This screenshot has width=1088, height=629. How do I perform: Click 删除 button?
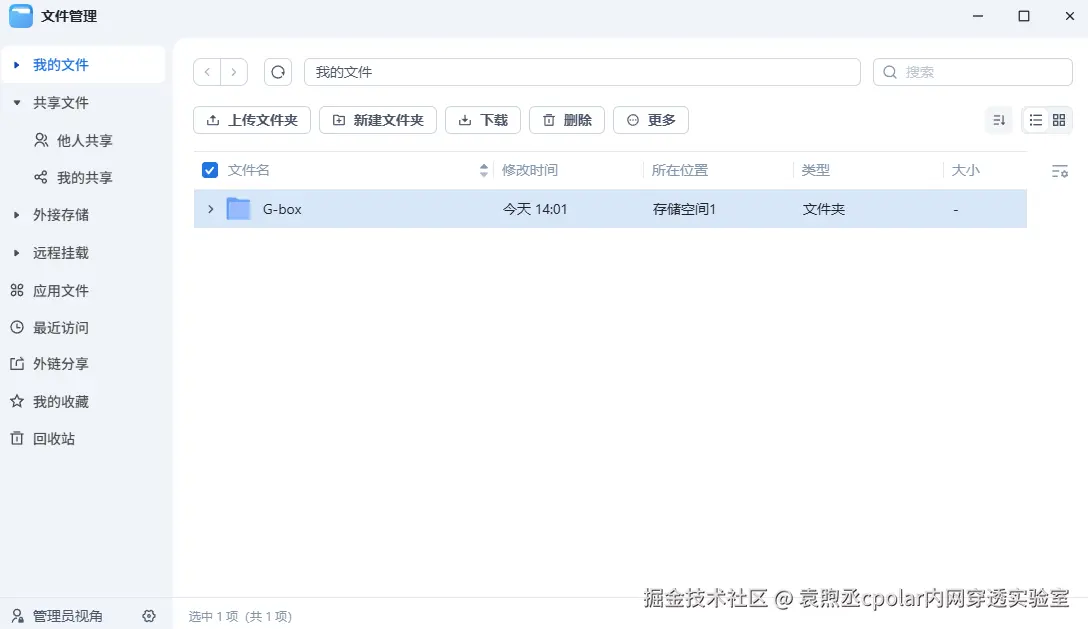pos(567,120)
